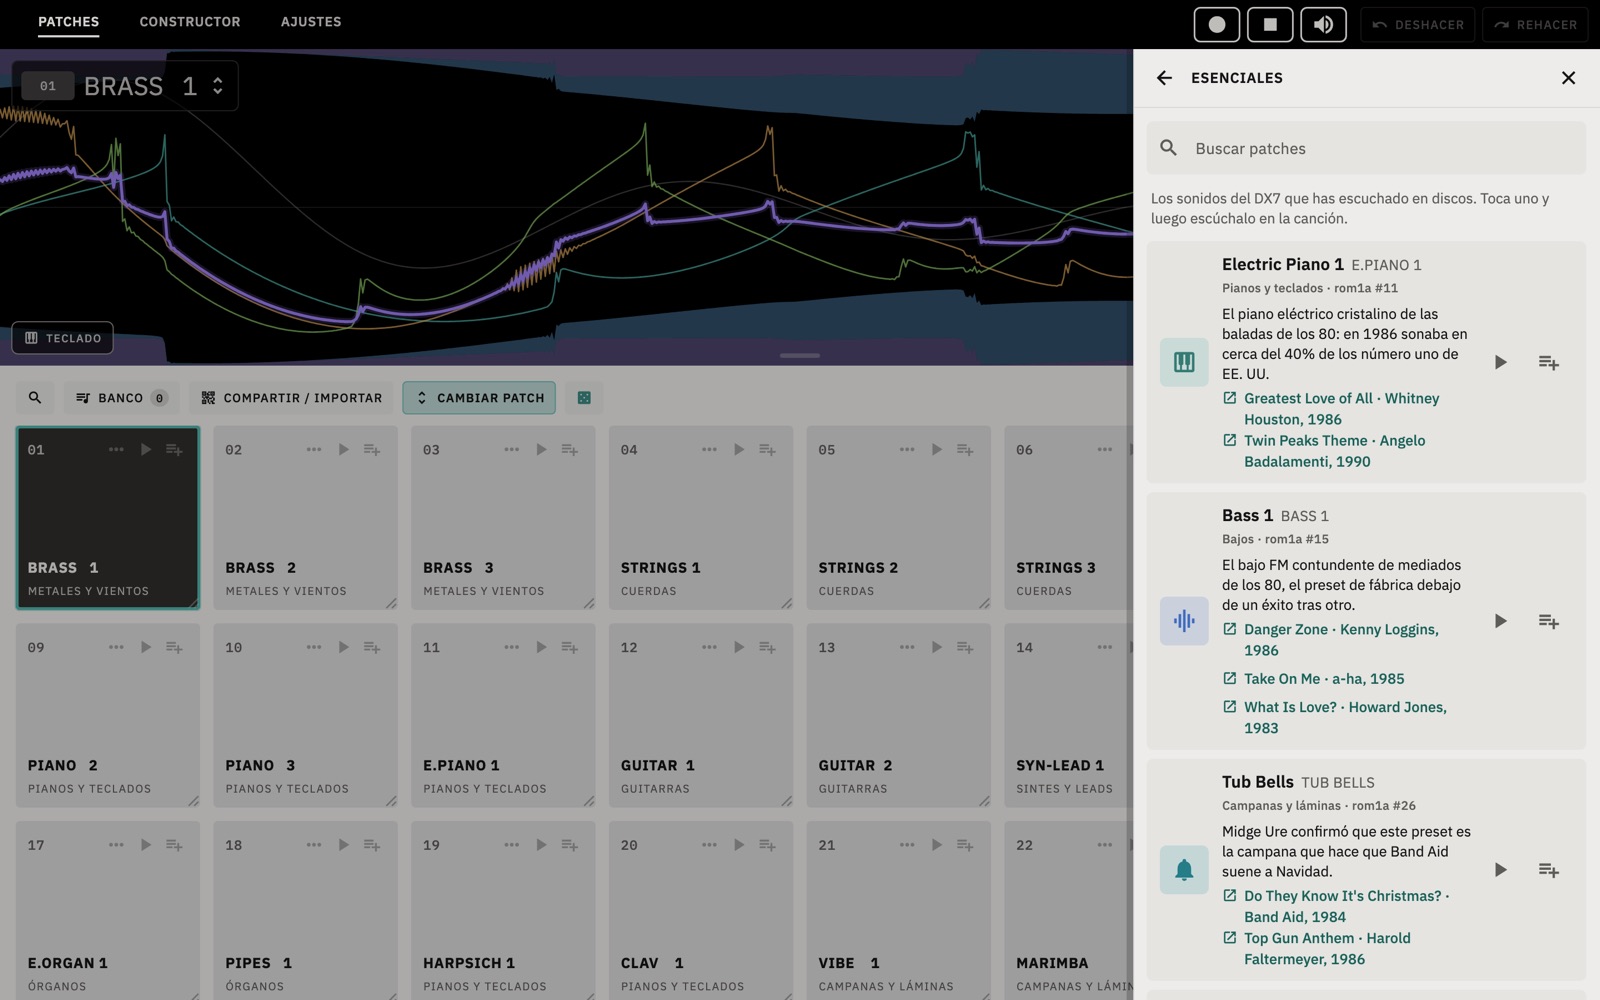Image resolution: width=1600 pixels, height=1000 pixels.
Task: Focus the Buscar patches search field
Action: (1366, 148)
